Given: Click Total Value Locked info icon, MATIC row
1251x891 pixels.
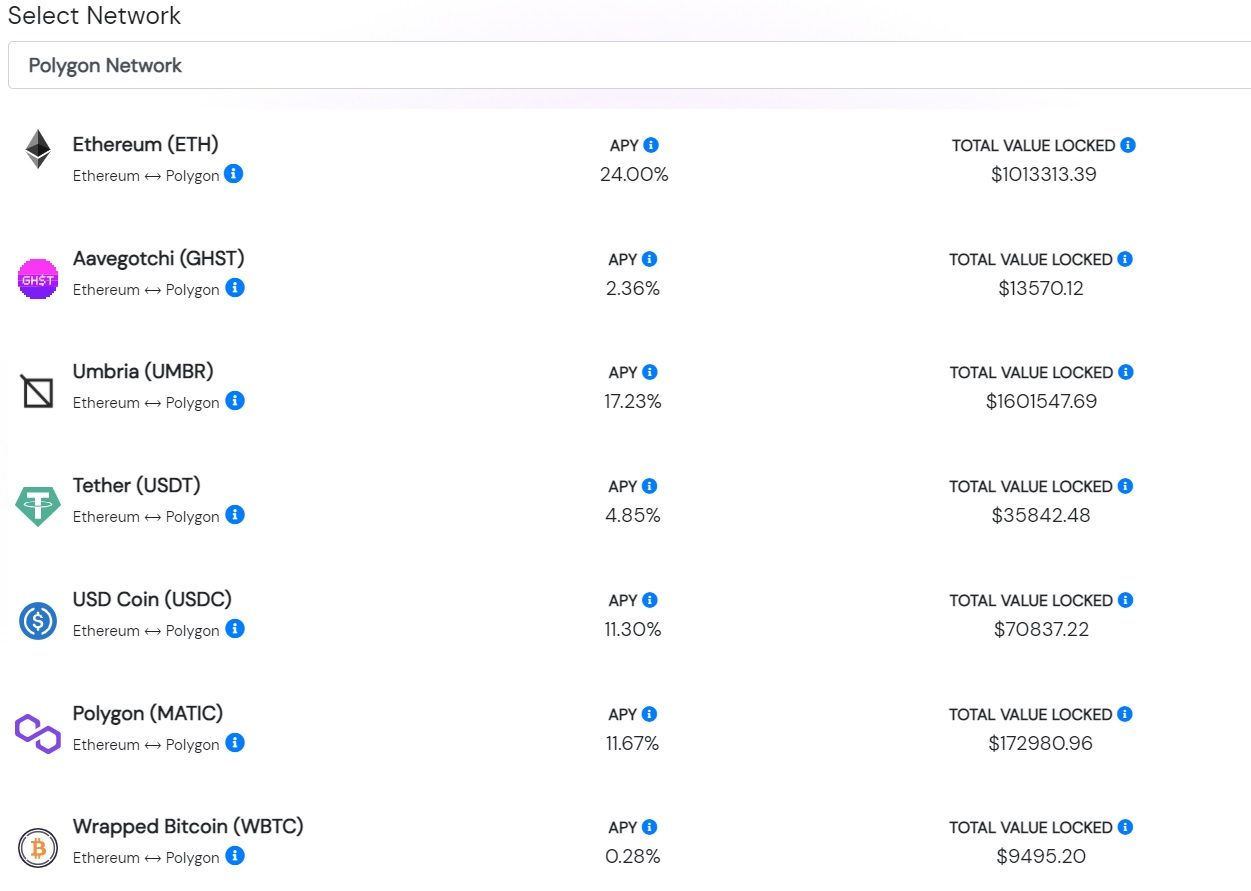Looking at the screenshot, I should (1125, 714).
